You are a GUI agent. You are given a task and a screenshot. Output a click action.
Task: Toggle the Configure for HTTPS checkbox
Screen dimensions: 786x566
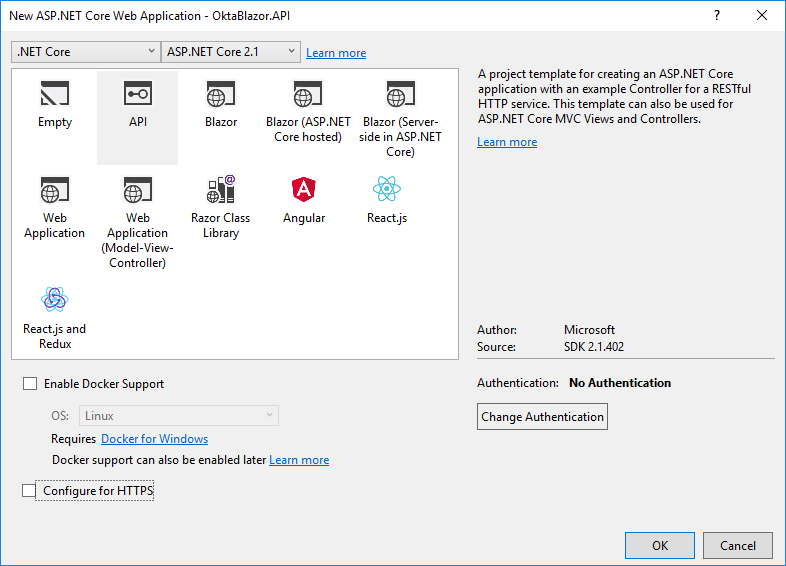pyautogui.click(x=29, y=491)
